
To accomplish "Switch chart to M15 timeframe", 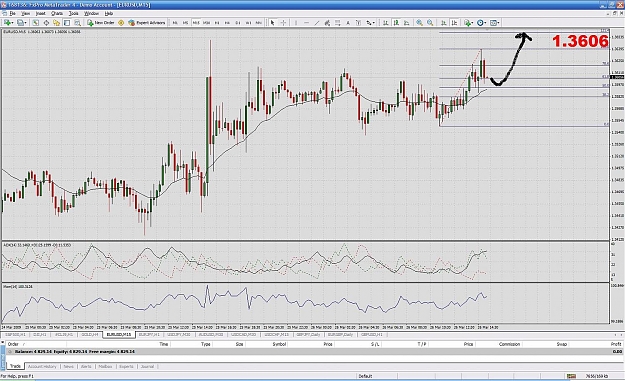I will click(196, 23).
